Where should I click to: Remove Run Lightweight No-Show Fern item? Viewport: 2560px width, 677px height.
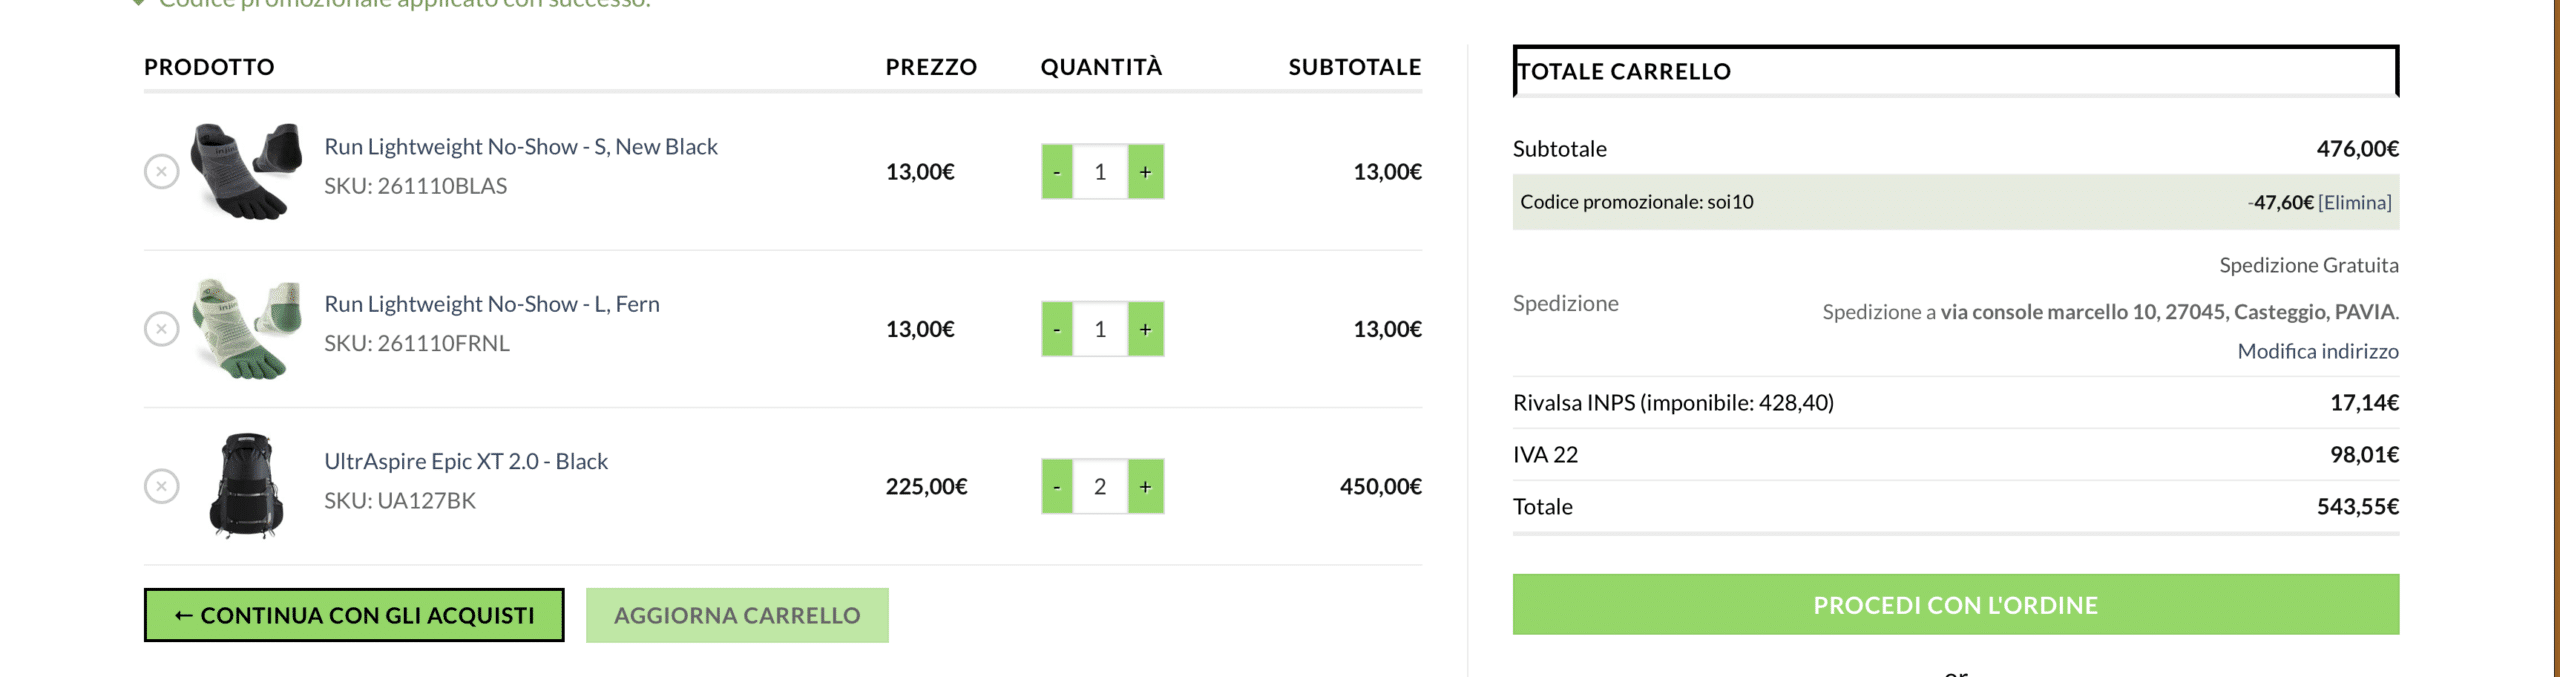[161, 329]
